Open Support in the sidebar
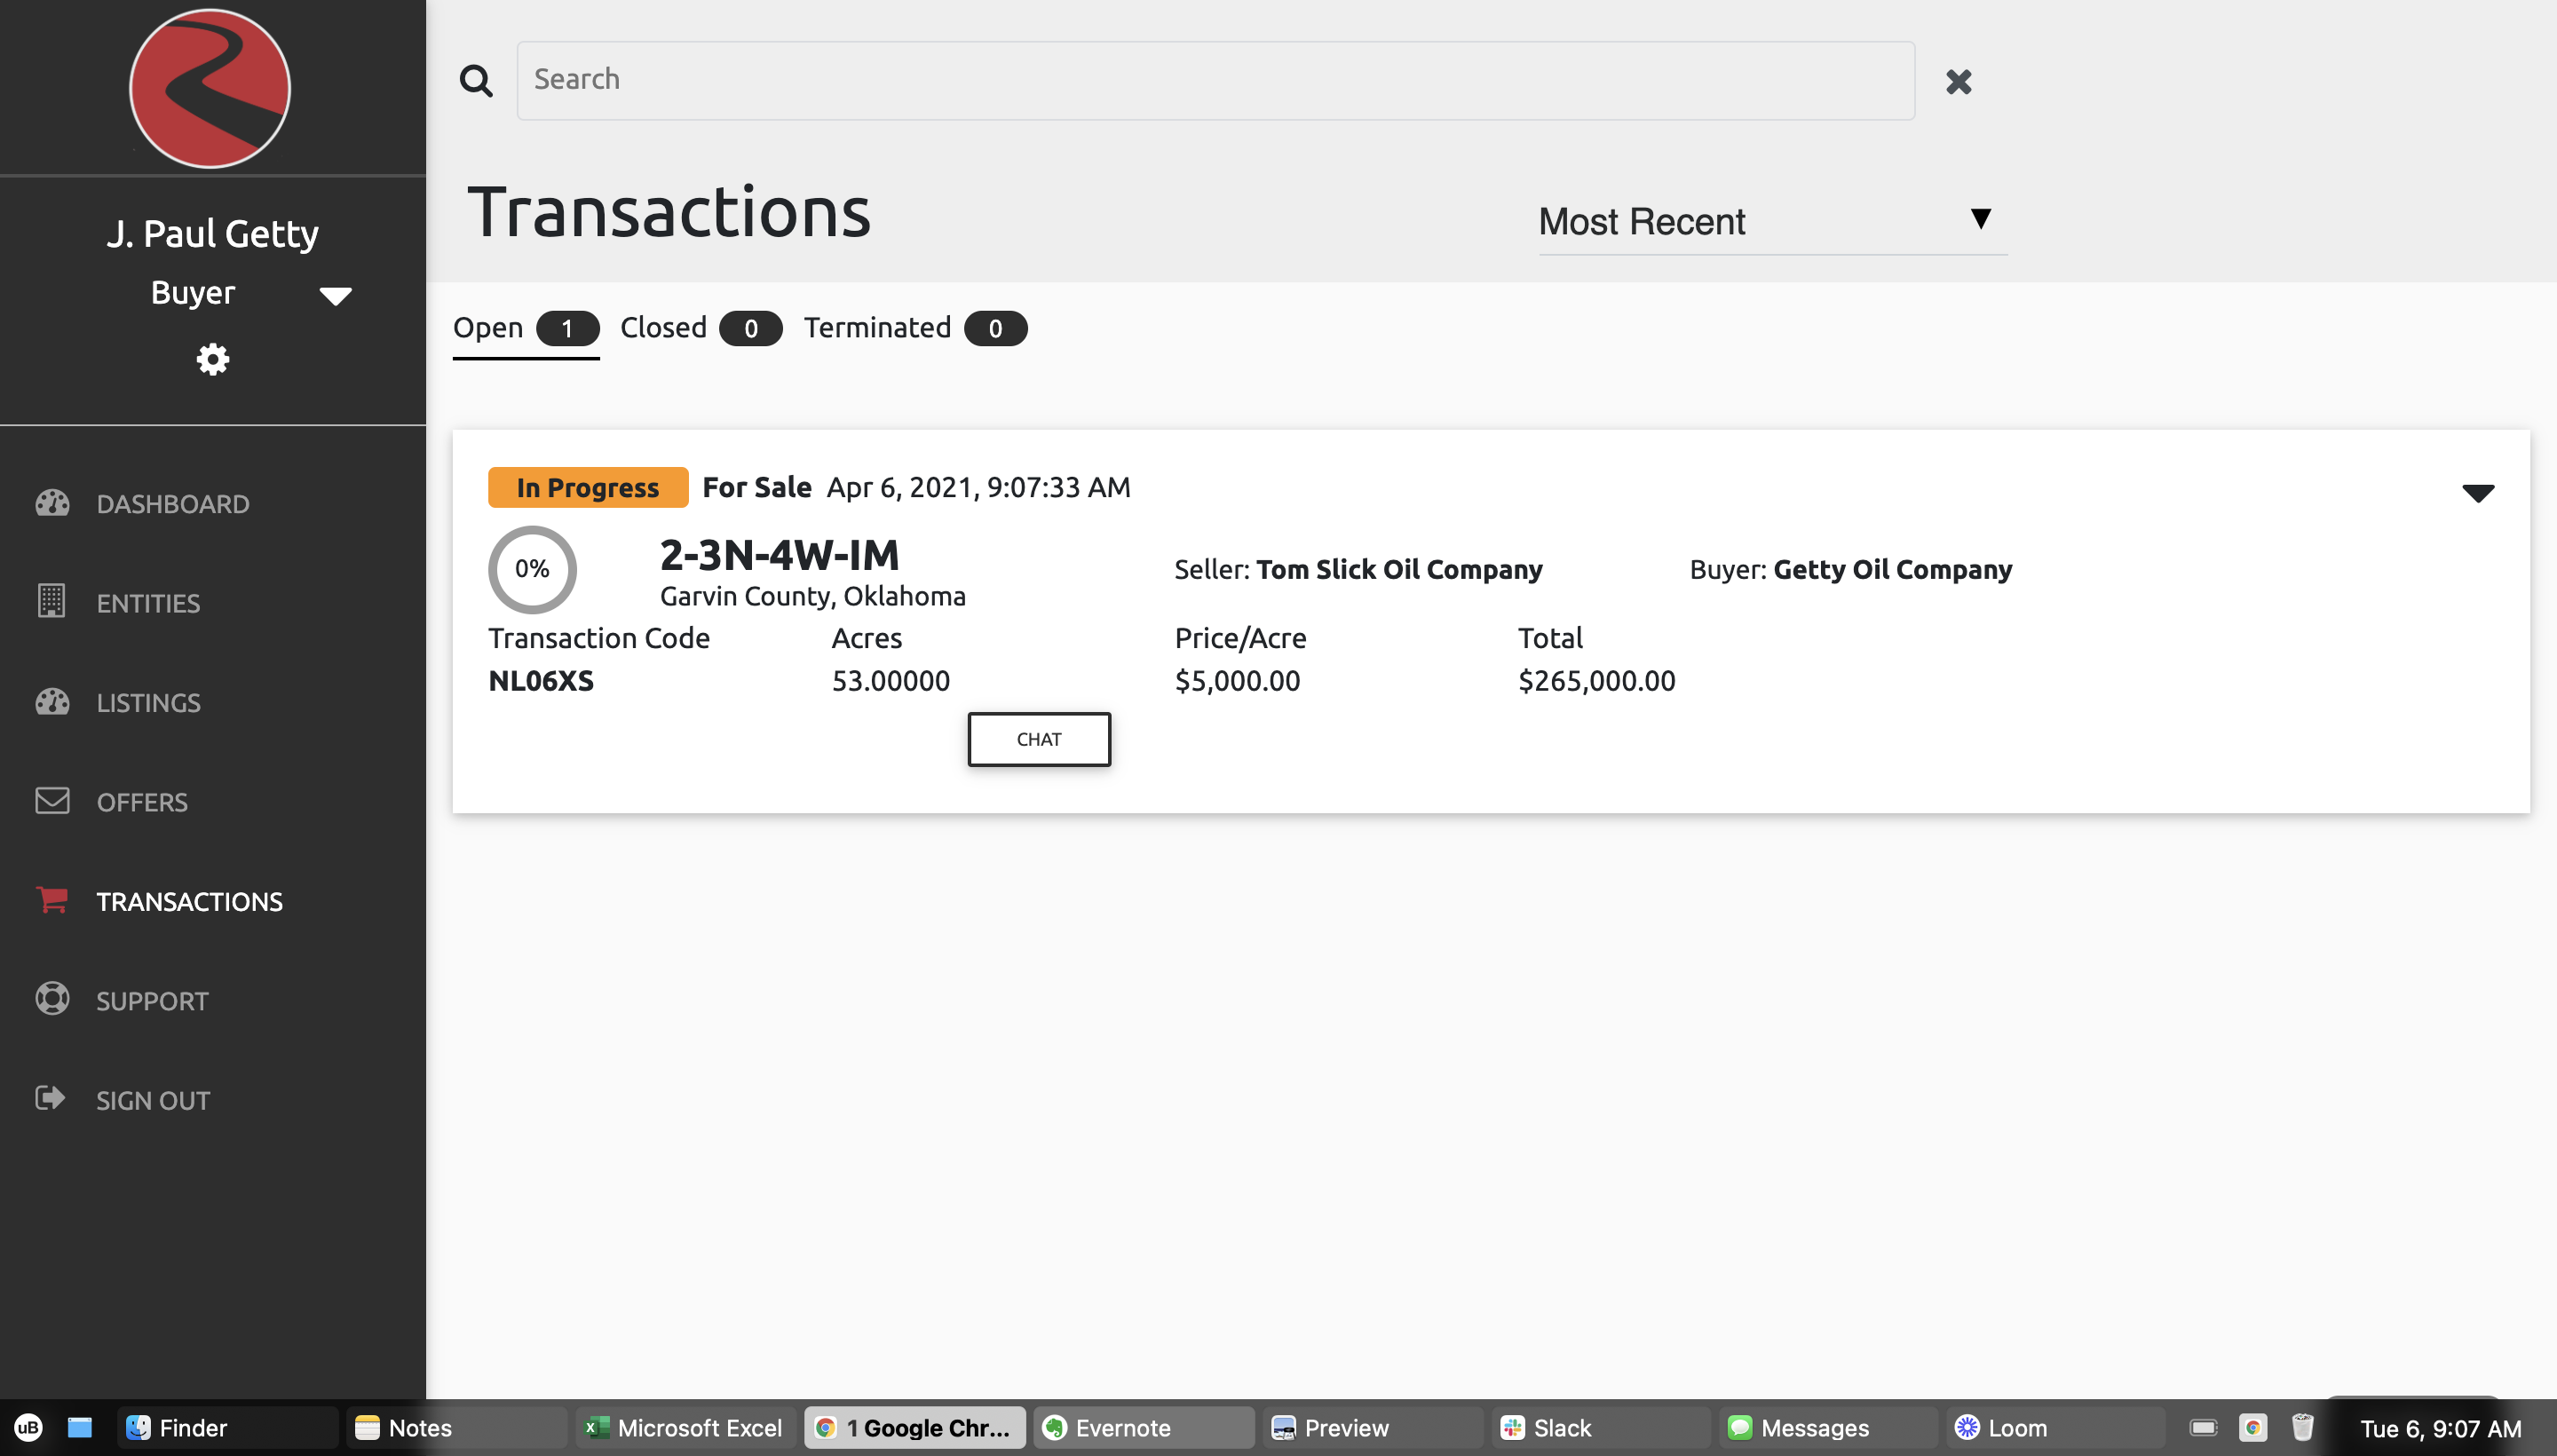Screen dimensions: 2557x1456 coord(152,1001)
